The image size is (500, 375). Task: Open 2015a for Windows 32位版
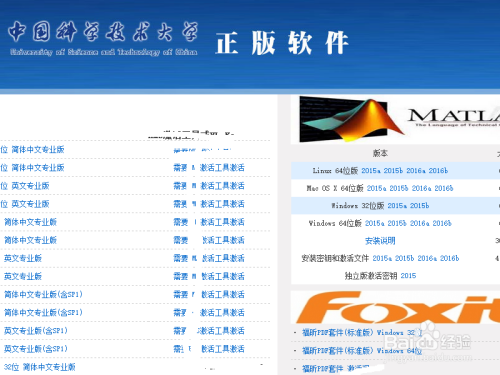[x=397, y=206]
